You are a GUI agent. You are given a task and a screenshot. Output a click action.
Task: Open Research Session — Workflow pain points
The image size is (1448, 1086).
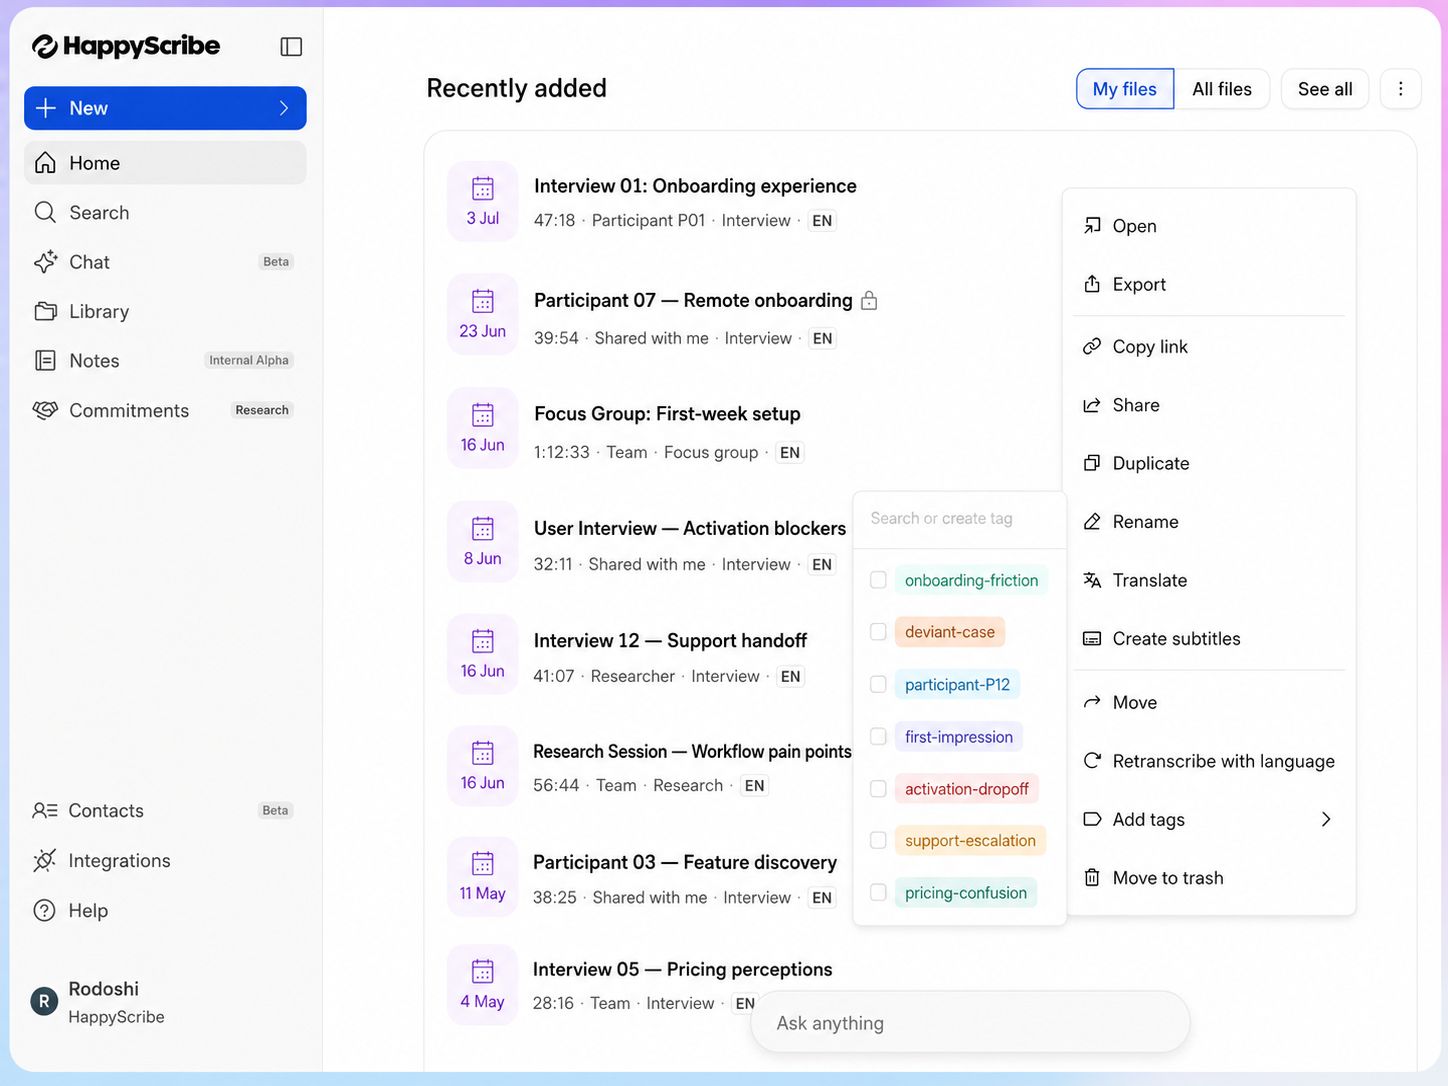click(x=692, y=752)
